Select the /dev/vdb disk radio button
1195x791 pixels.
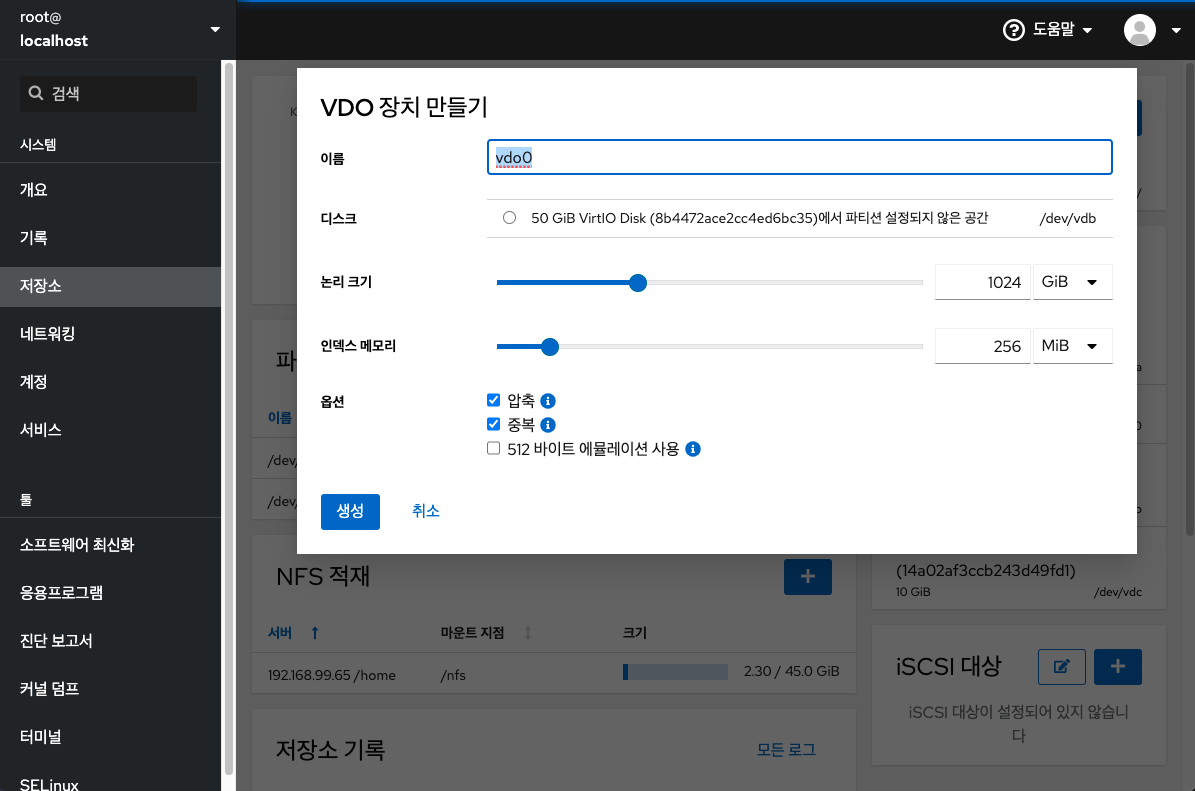(509, 217)
